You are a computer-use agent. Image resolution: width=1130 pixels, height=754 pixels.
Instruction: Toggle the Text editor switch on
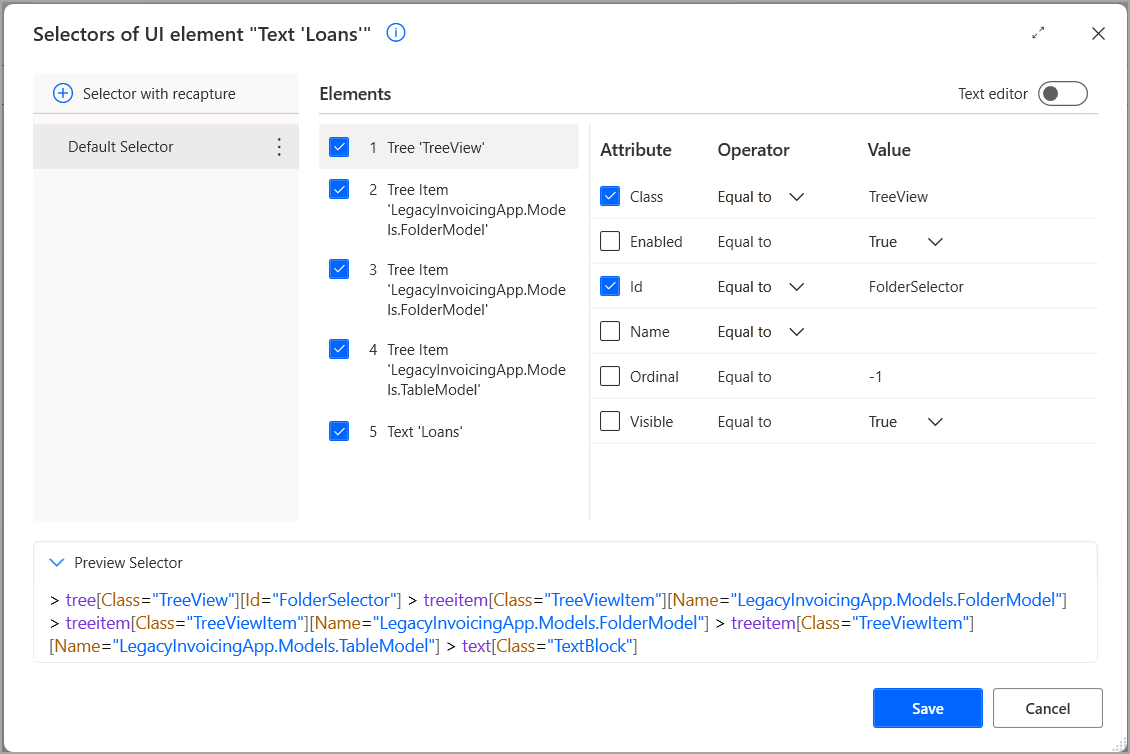coord(1062,93)
